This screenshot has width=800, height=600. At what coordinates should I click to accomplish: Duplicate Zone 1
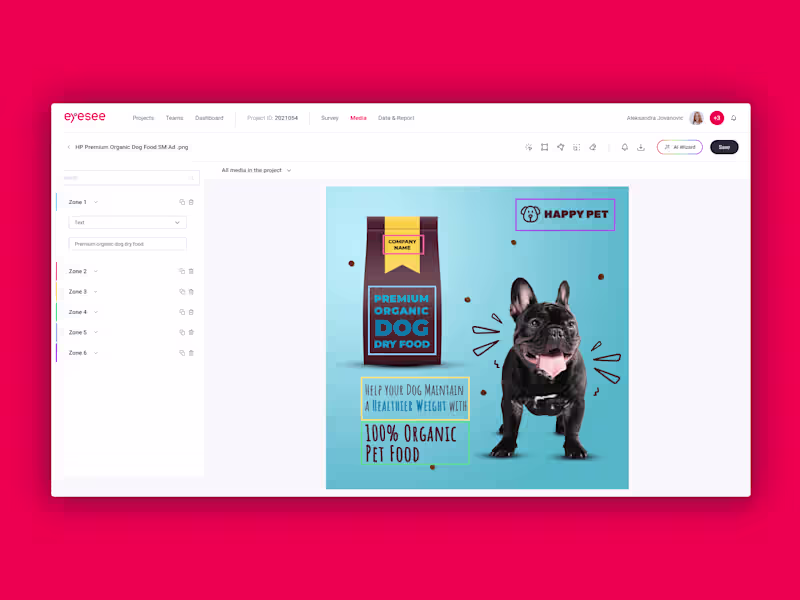[182, 202]
